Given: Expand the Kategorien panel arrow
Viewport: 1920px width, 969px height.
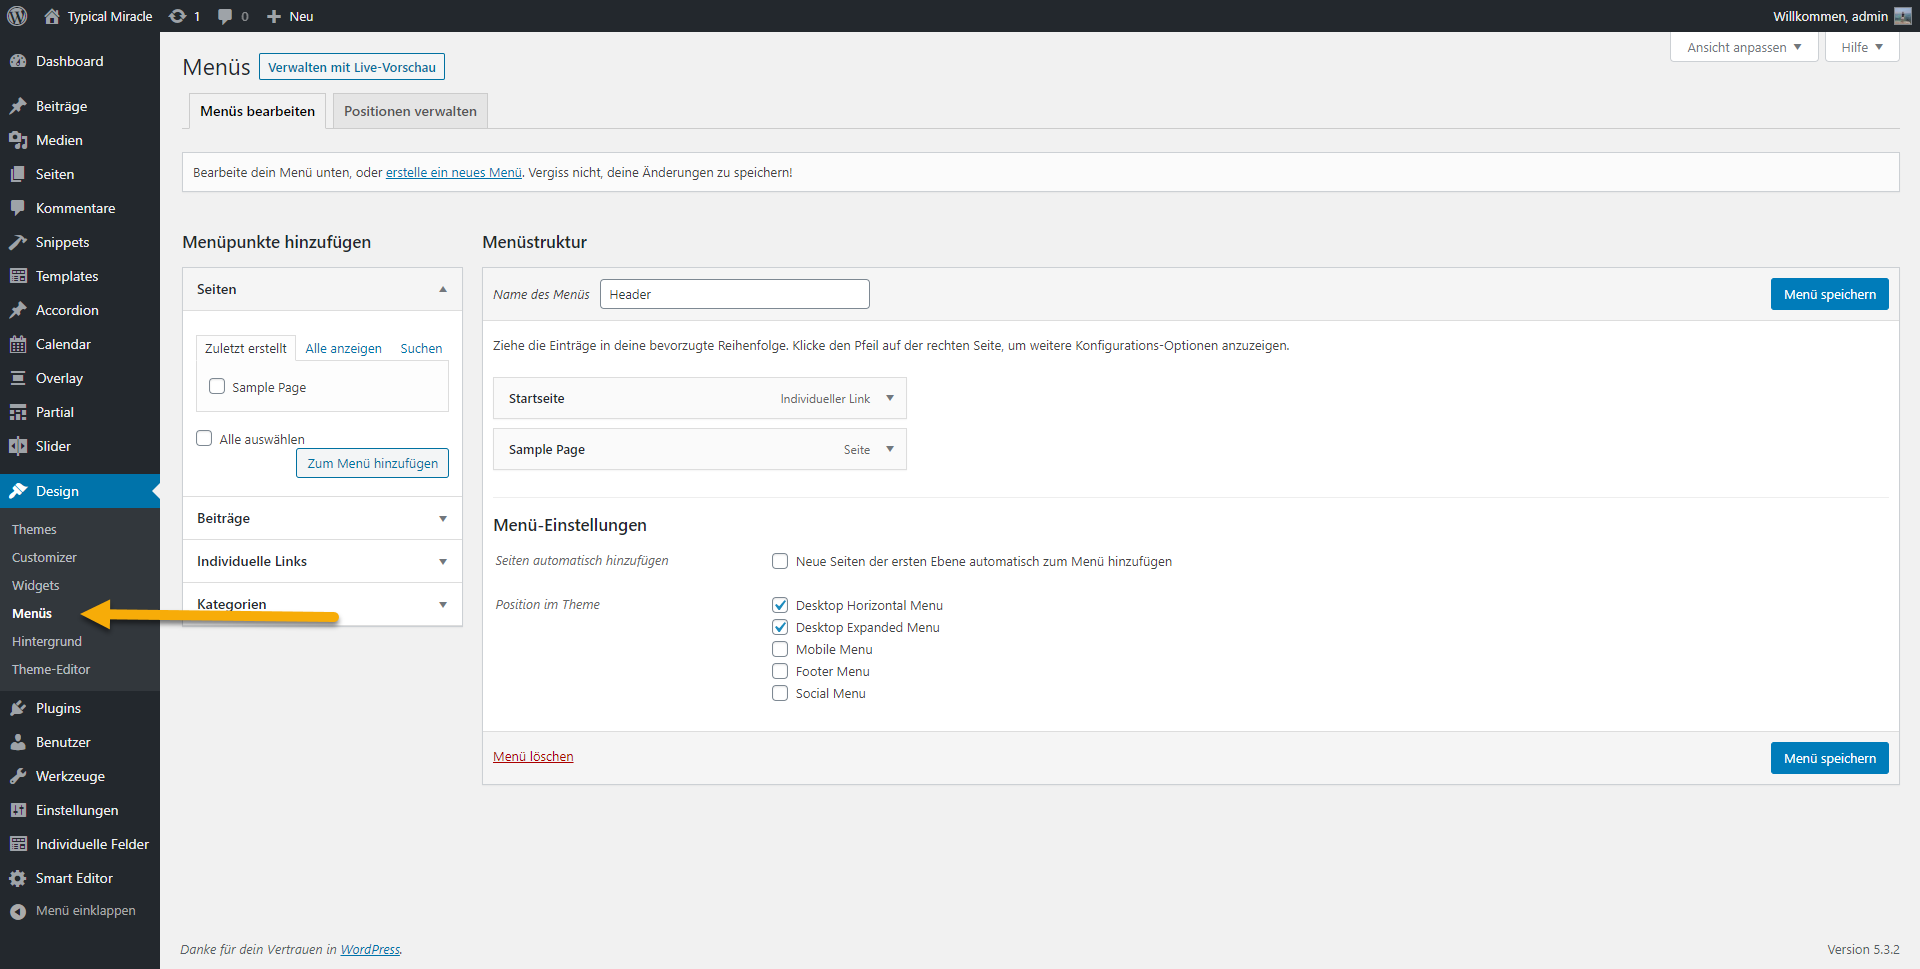Looking at the screenshot, I should coord(443,604).
